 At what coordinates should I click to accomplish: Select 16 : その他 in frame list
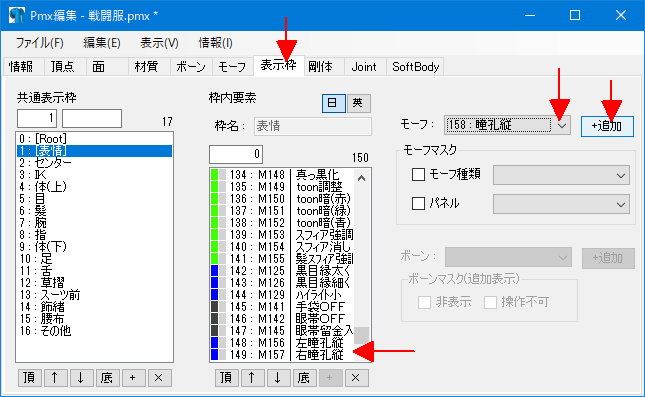94,331
